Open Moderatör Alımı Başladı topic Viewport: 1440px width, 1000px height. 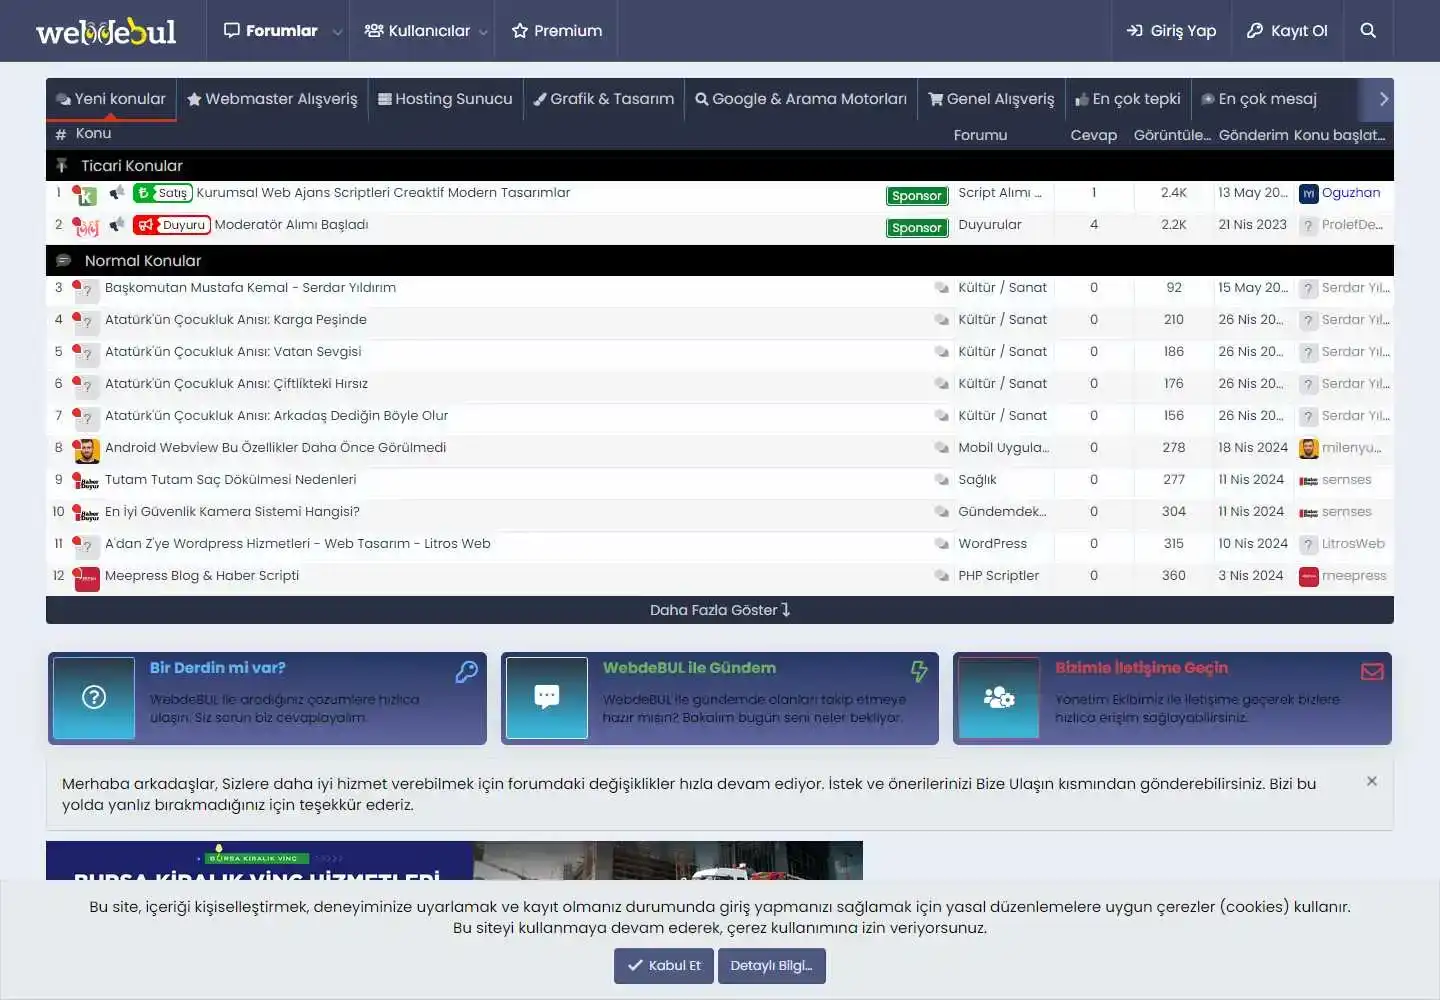[291, 225]
